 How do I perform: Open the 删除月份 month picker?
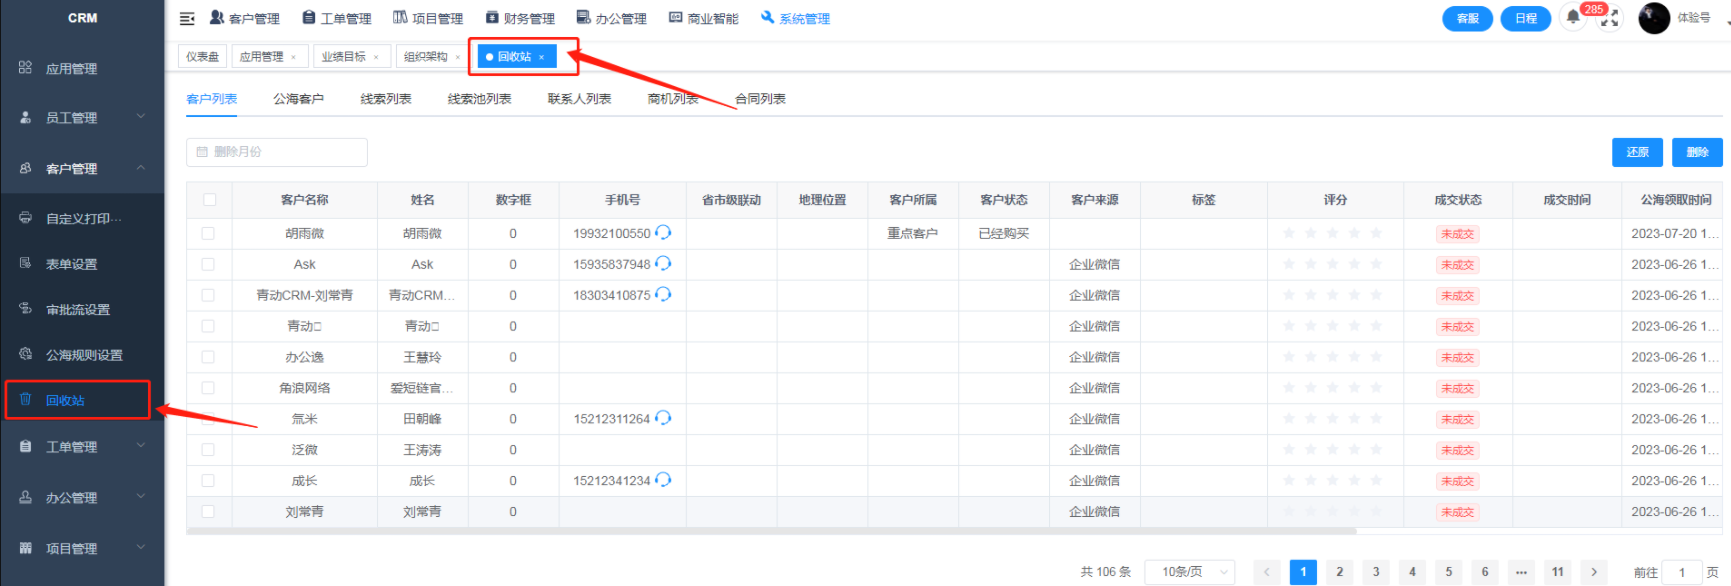[277, 152]
